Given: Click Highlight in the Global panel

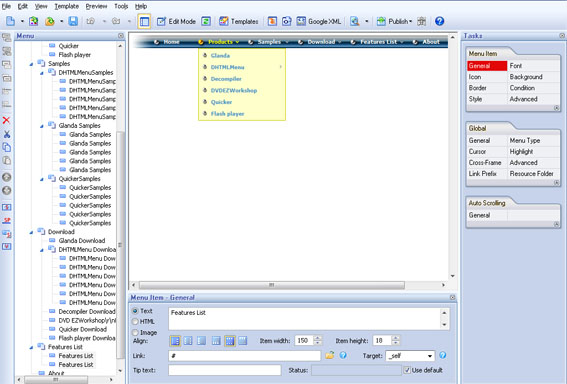Looking at the screenshot, I should [521, 152].
